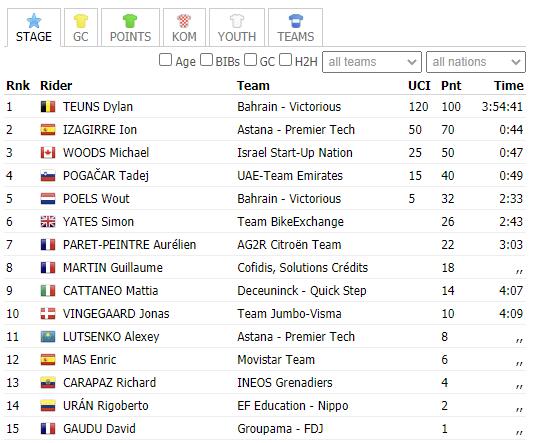Image resolution: width=540 pixels, height=443 pixels.
Task: Tick the BIBs checkbox
Action: click(x=206, y=60)
